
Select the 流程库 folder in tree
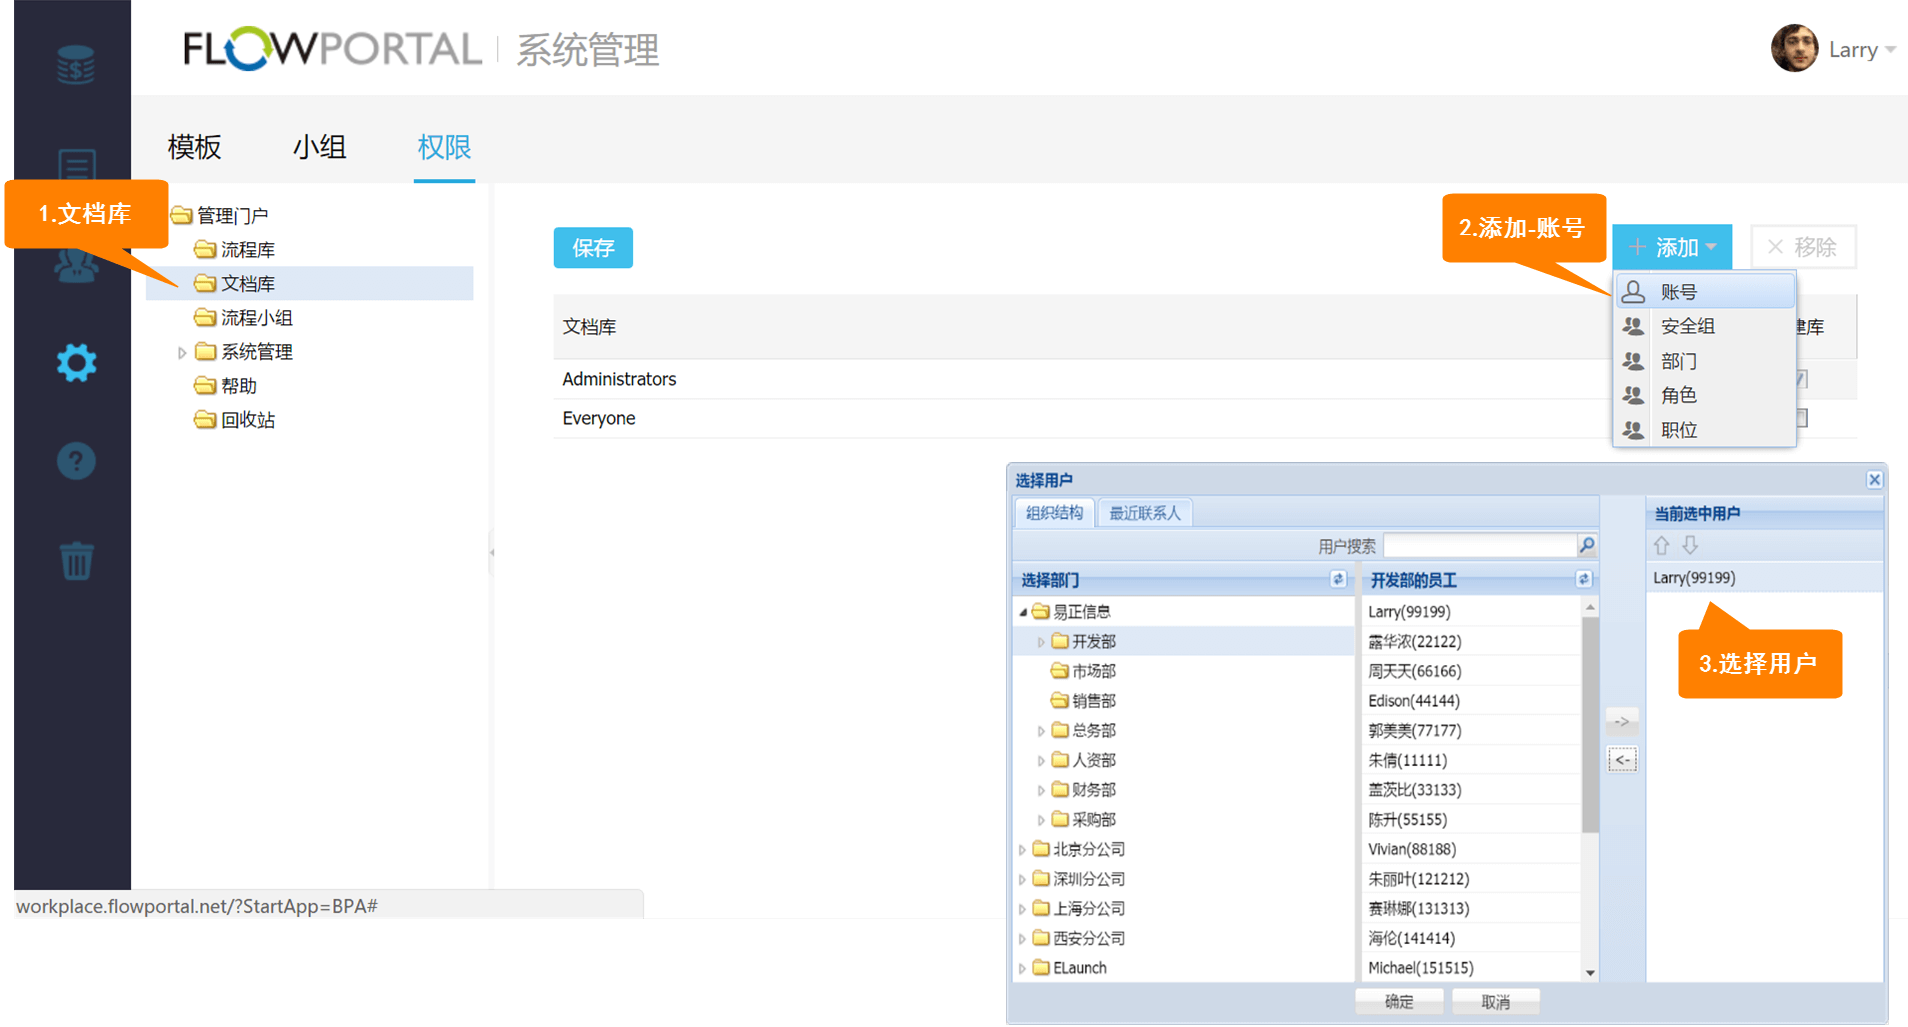pyautogui.click(x=247, y=250)
